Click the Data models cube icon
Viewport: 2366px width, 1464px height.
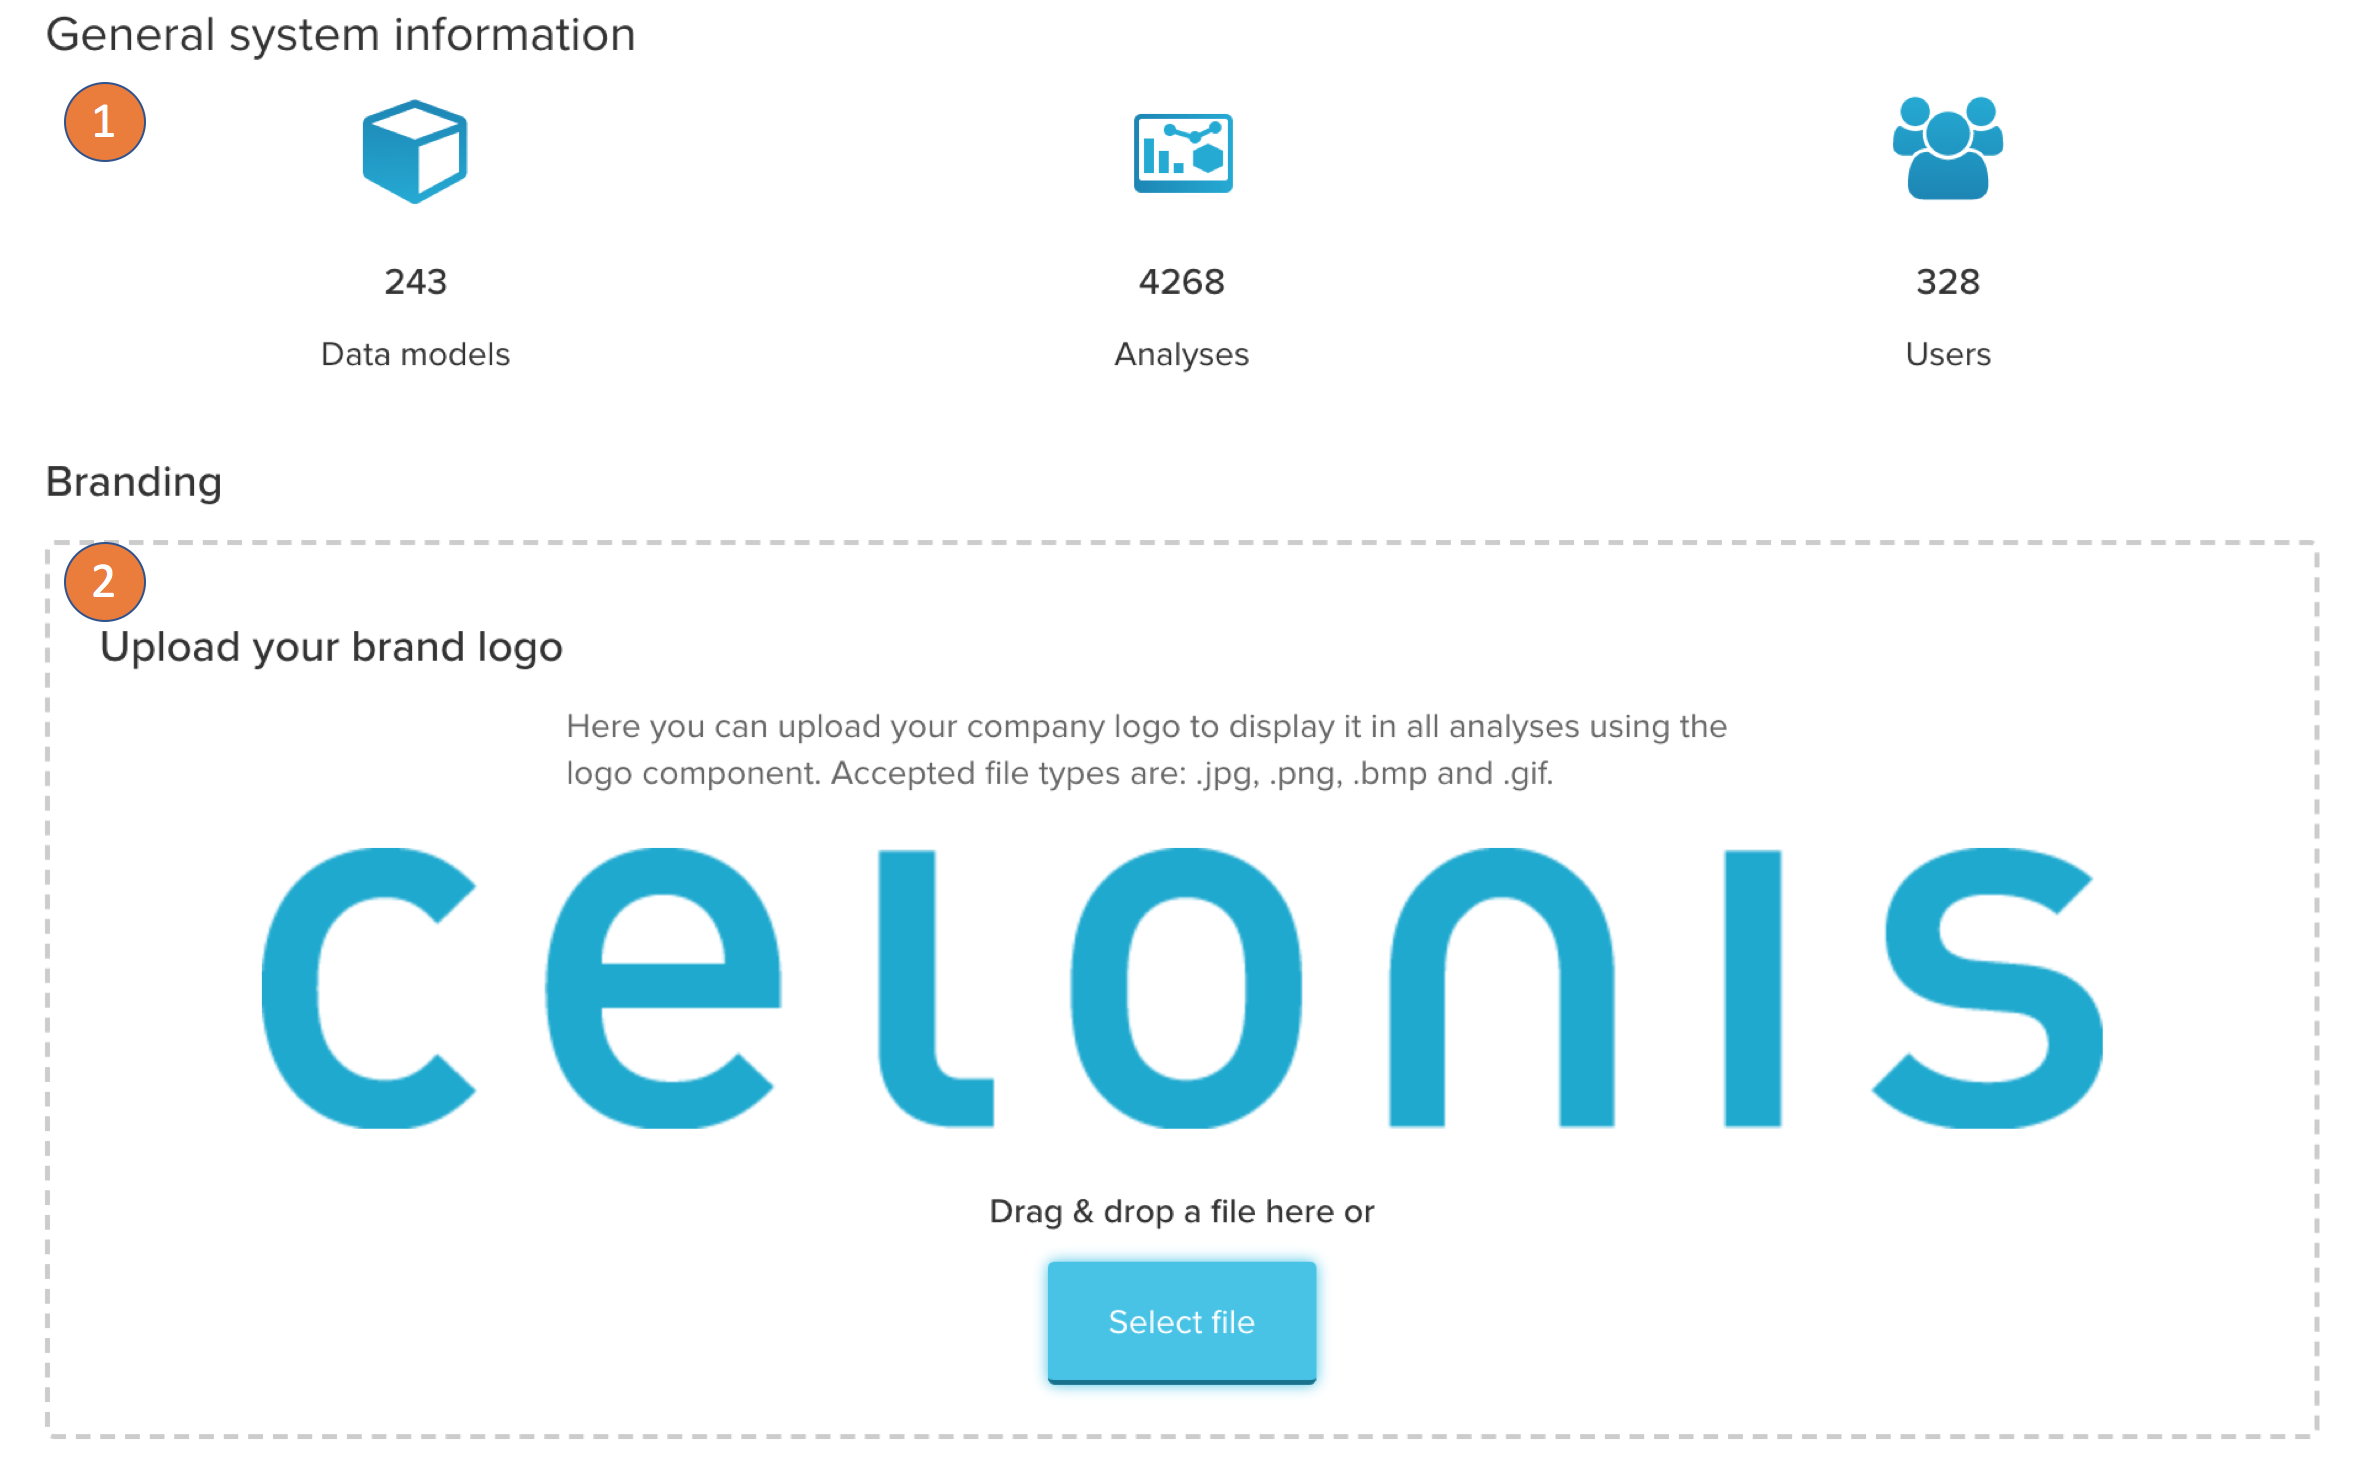pyautogui.click(x=414, y=151)
